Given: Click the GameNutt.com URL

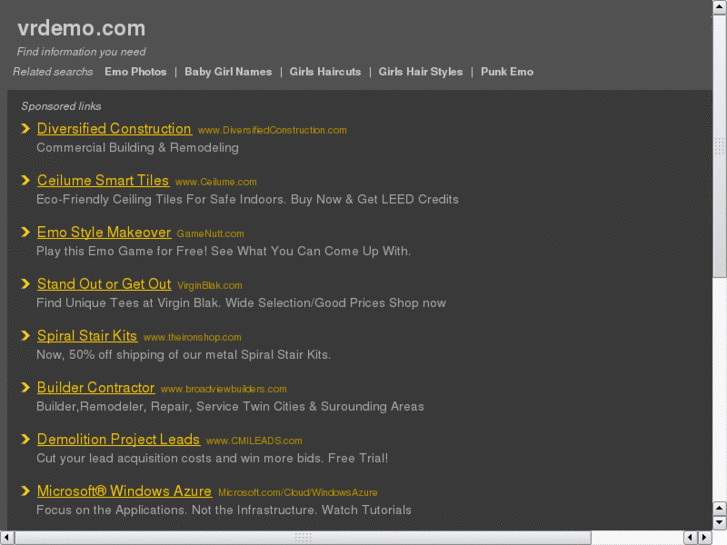Looking at the screenshot, I should [x=210, y=234].
